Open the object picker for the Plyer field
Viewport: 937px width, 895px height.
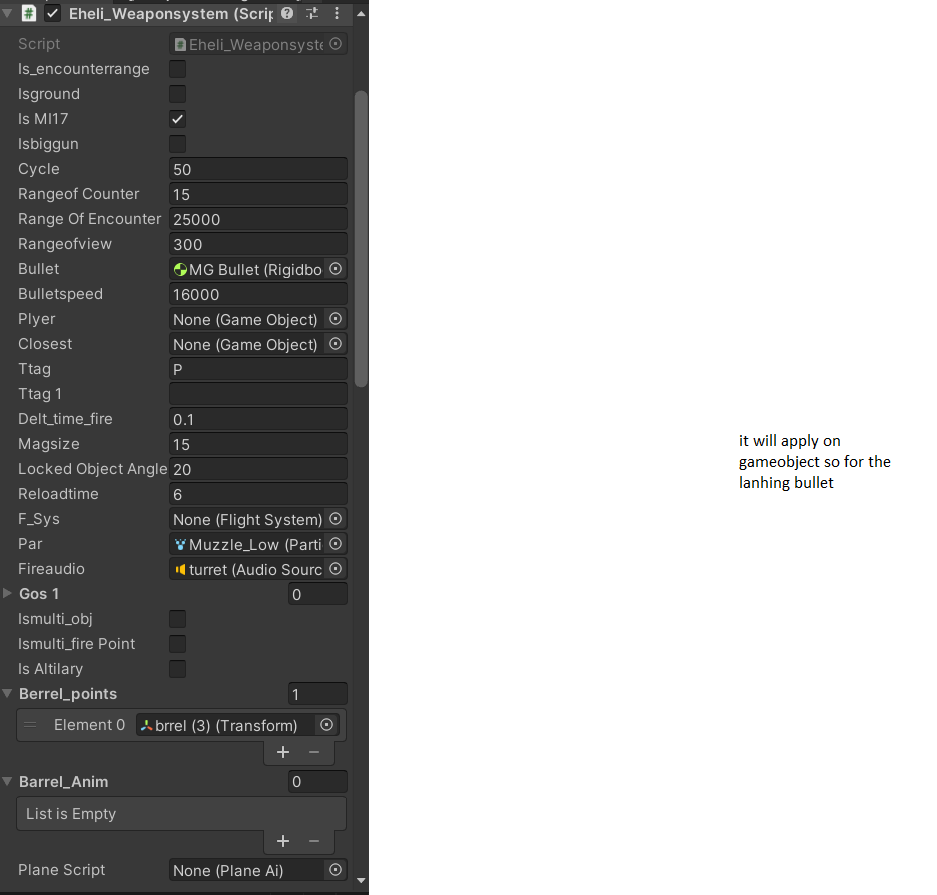click(x=337, y=319)
